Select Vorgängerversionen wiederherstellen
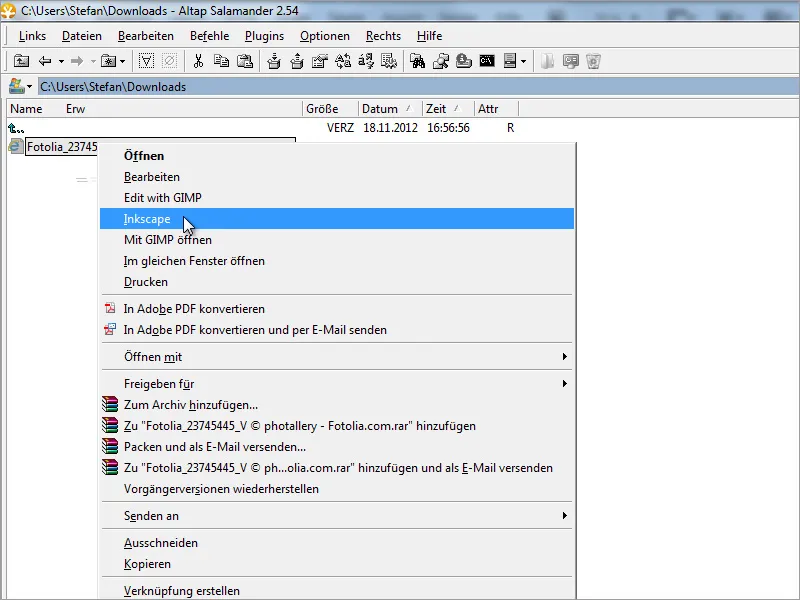Screen dimensions: 800x600 [337, 489]
